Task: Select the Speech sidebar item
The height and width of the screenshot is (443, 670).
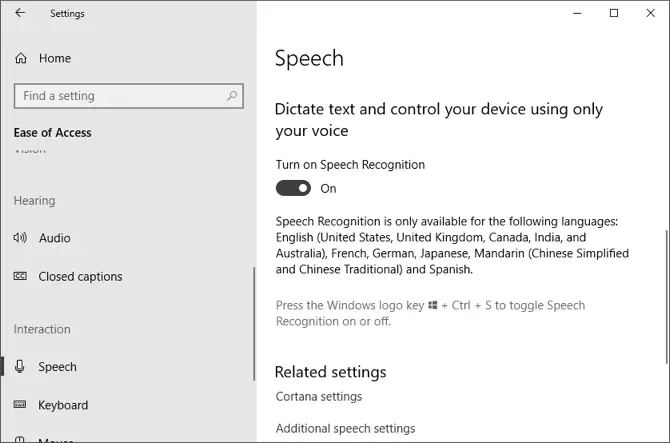Action: coord(57,367)
